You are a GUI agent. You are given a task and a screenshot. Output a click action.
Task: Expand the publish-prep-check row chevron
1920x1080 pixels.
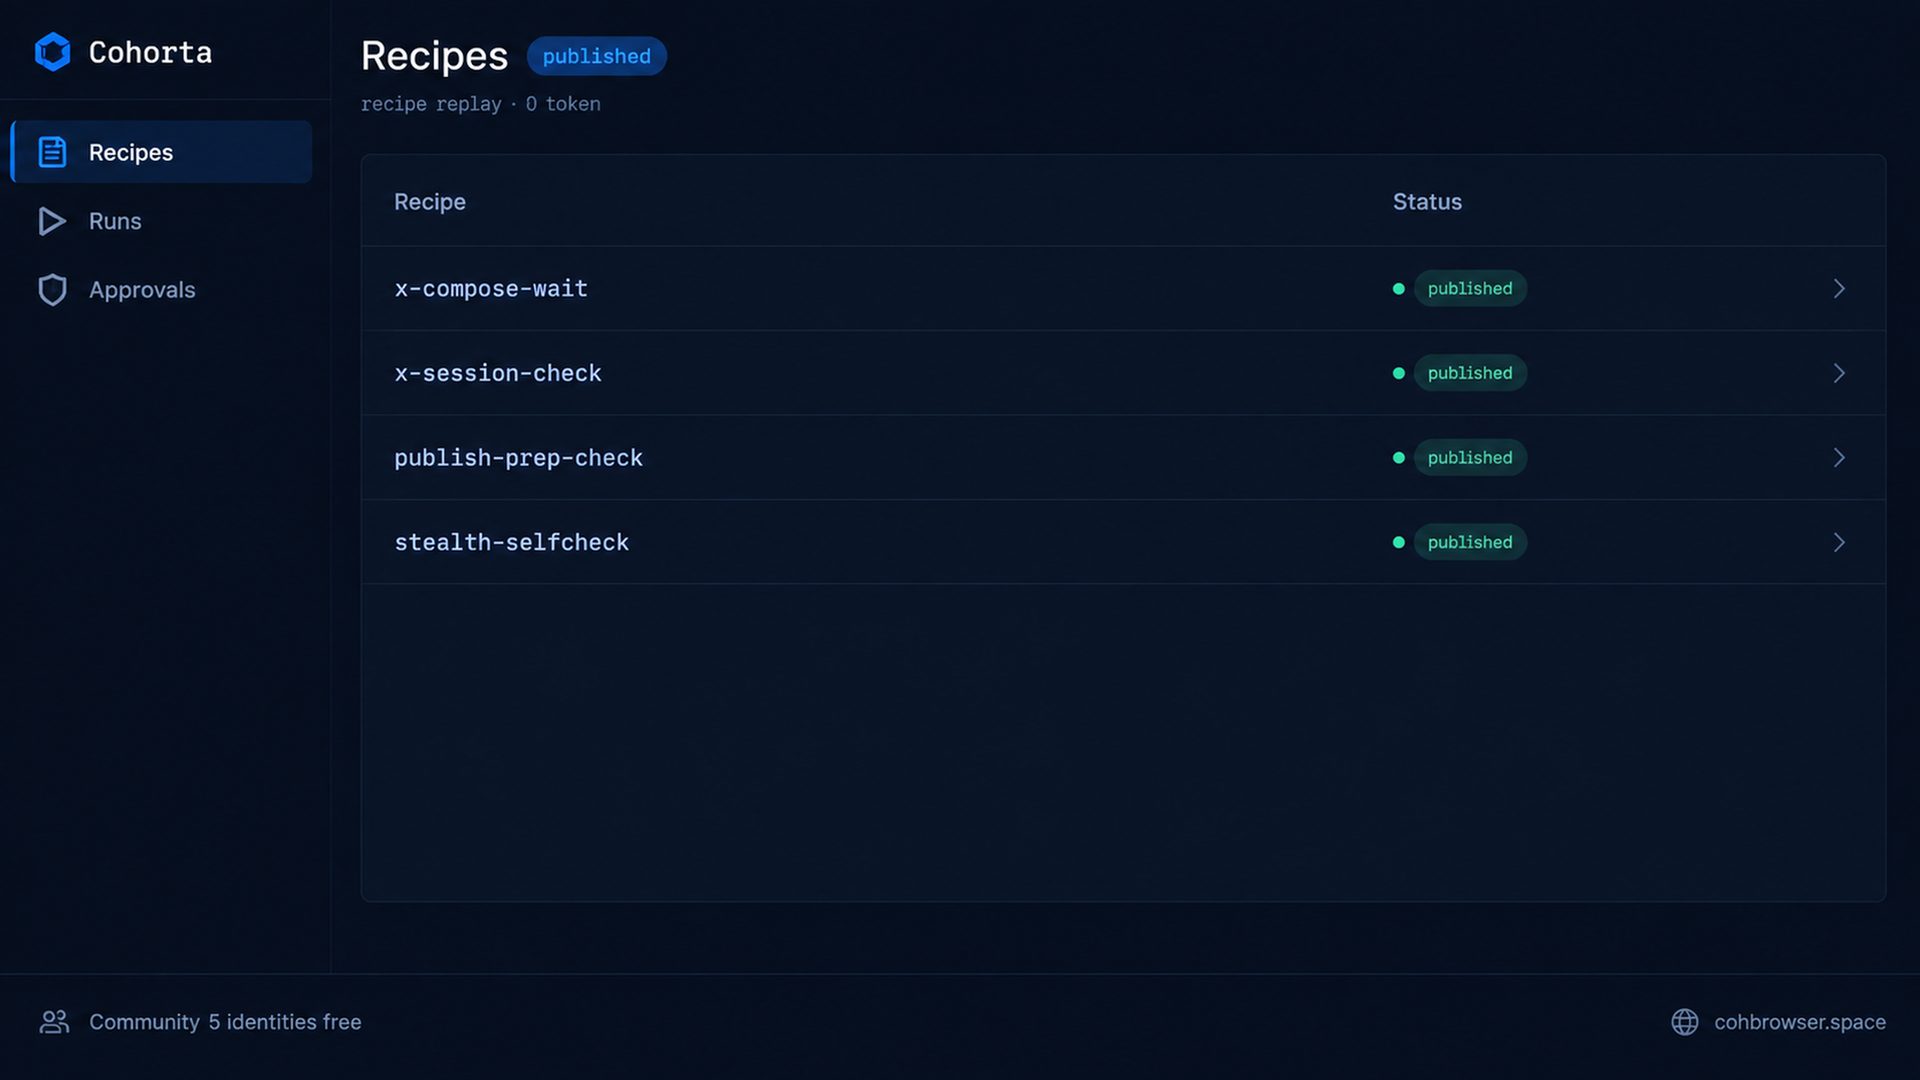[x=1839, y=458]
